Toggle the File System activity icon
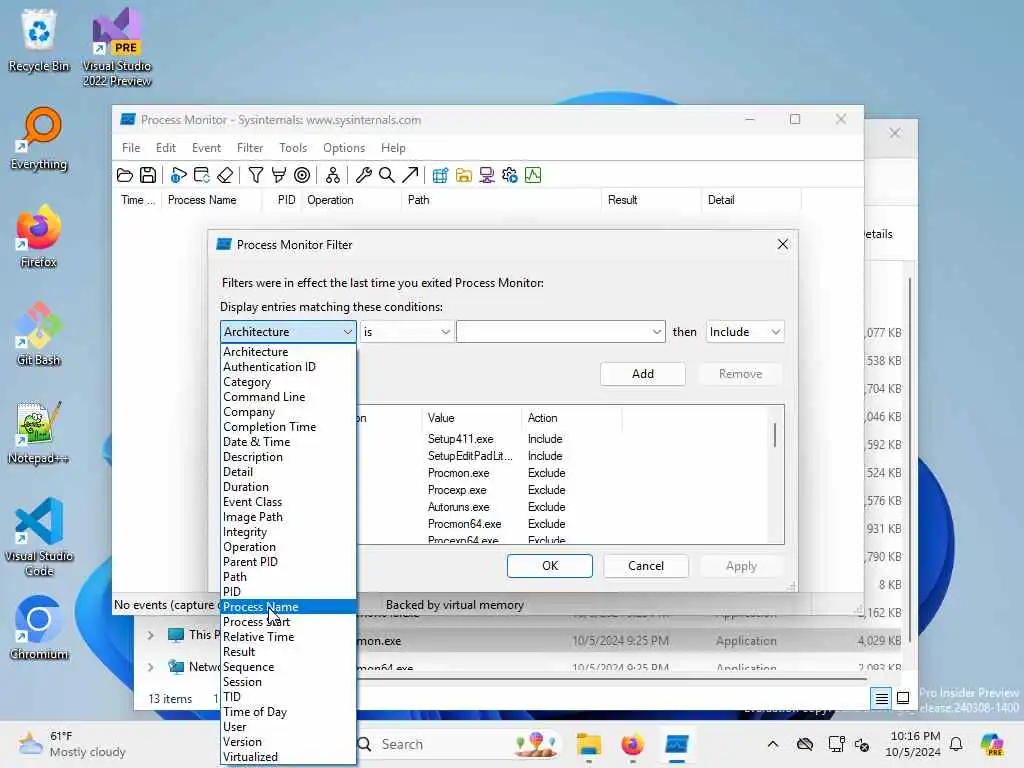Image resolution: width=1024 pixels, height=768 pixels. pos(464,175)
